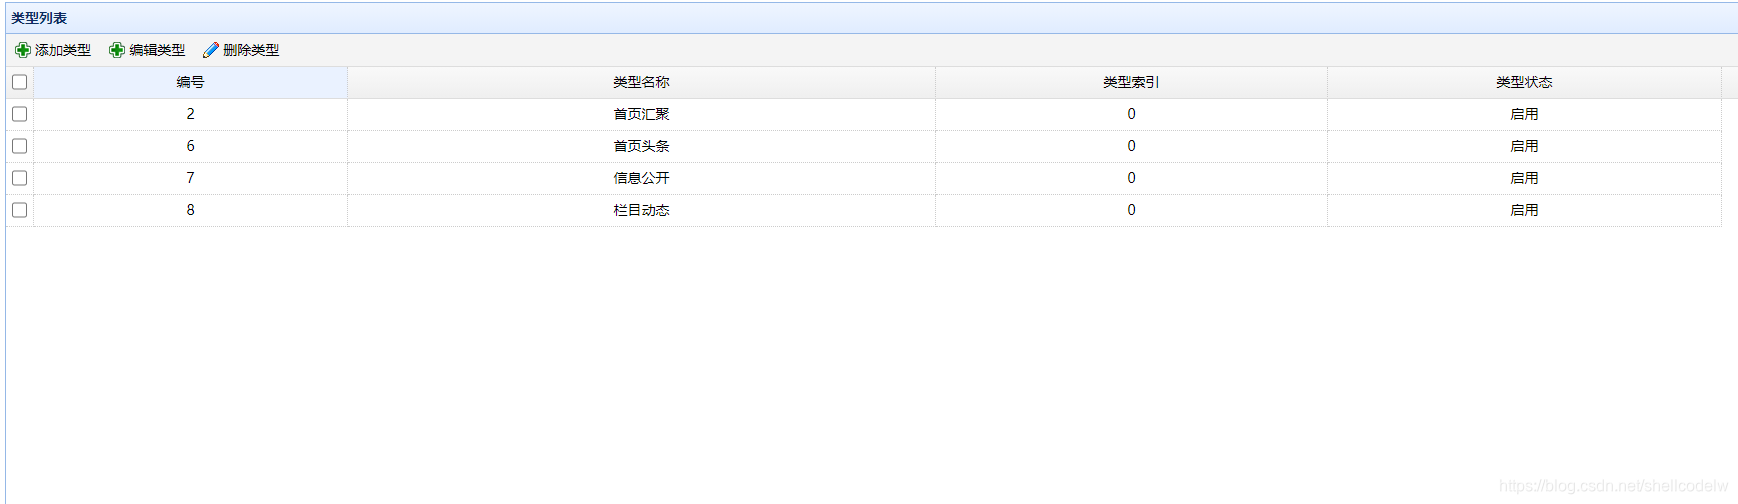Select the 首页头条 name cell
1738x504 pixels.
pos(641,146)
